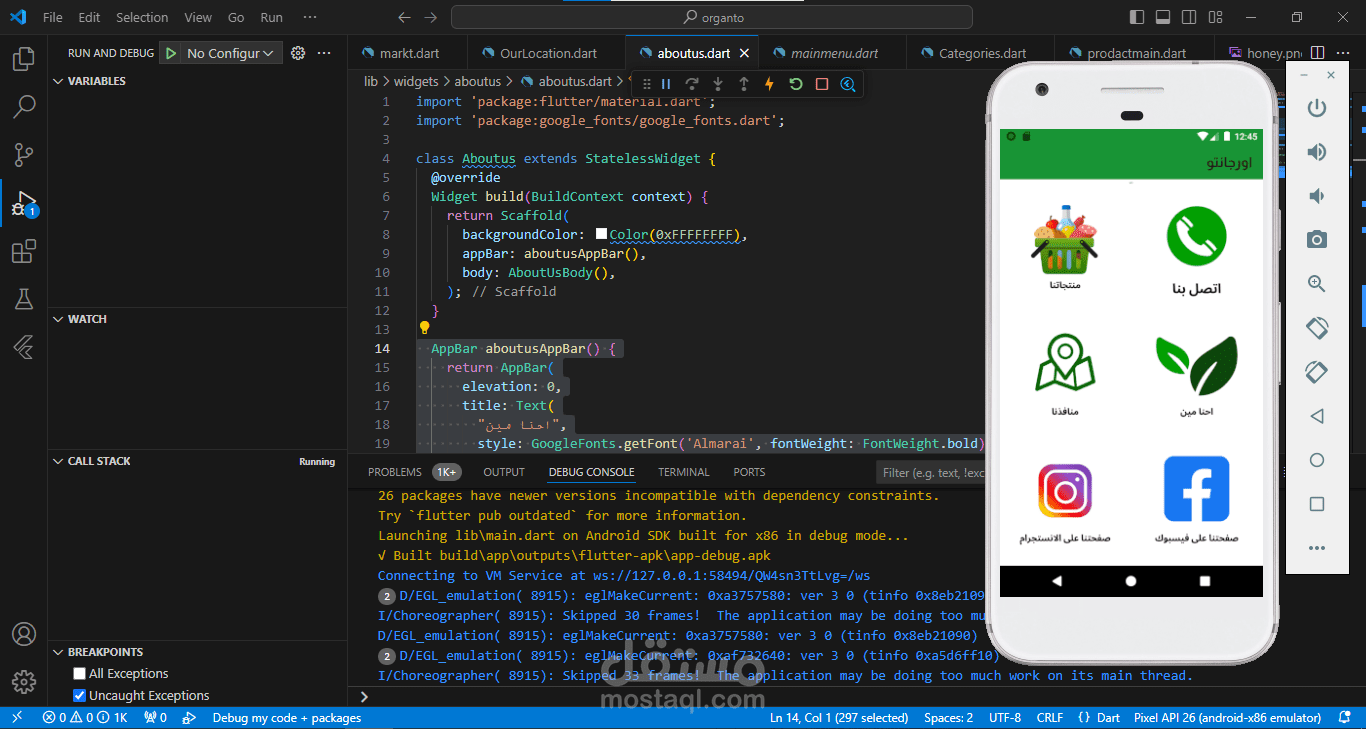This screenshot has height=729, width=1366.
Task: Open the Search view in the activity bar
Action: point(23,107)
